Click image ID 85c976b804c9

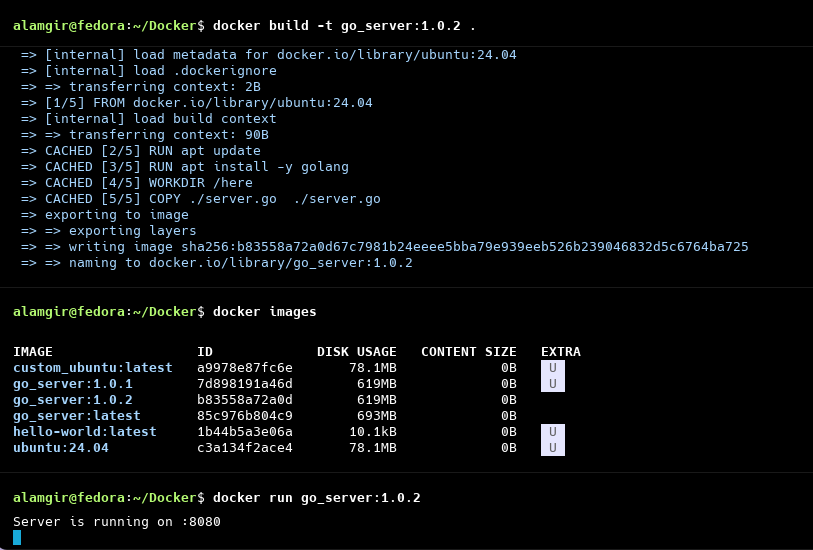point(244,416)
